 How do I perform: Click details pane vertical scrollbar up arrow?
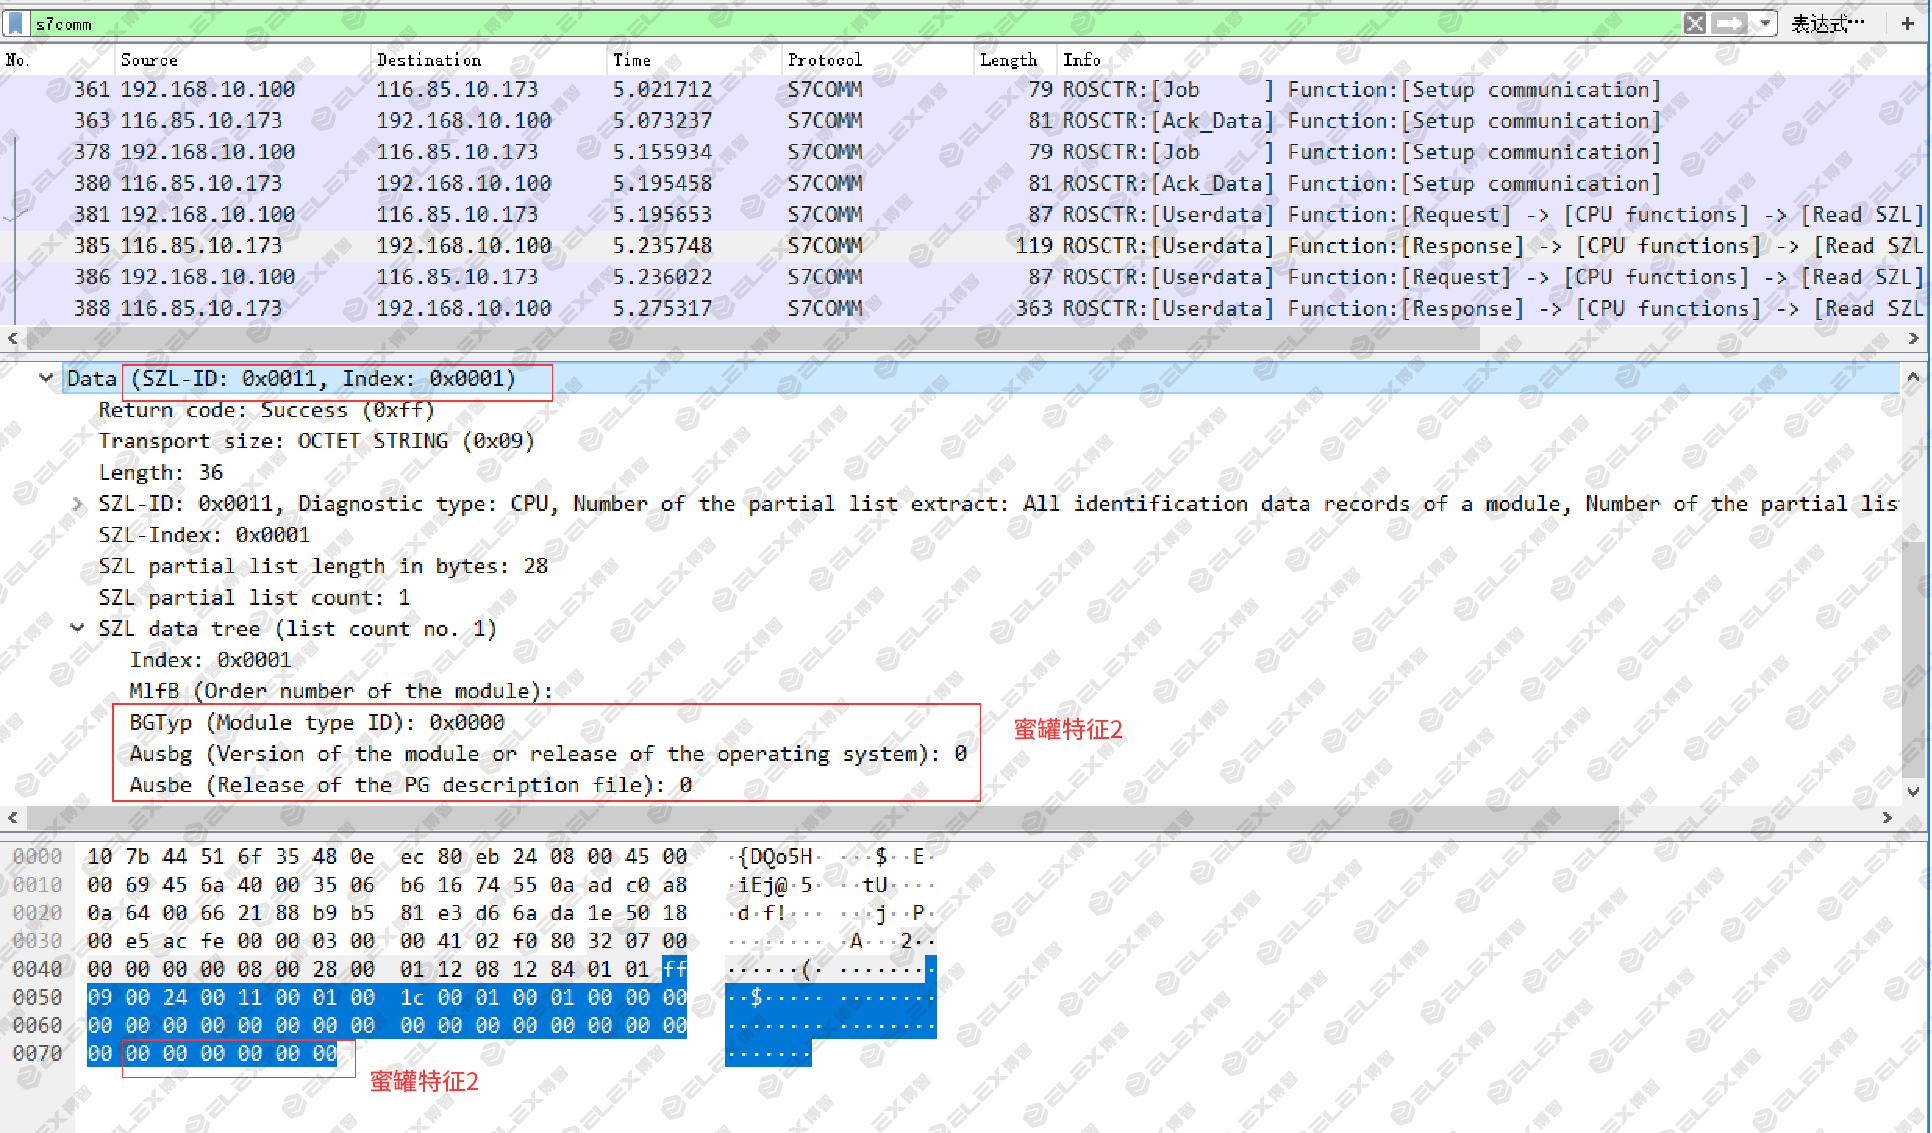pyautogui.click(x=1913, y=378)
